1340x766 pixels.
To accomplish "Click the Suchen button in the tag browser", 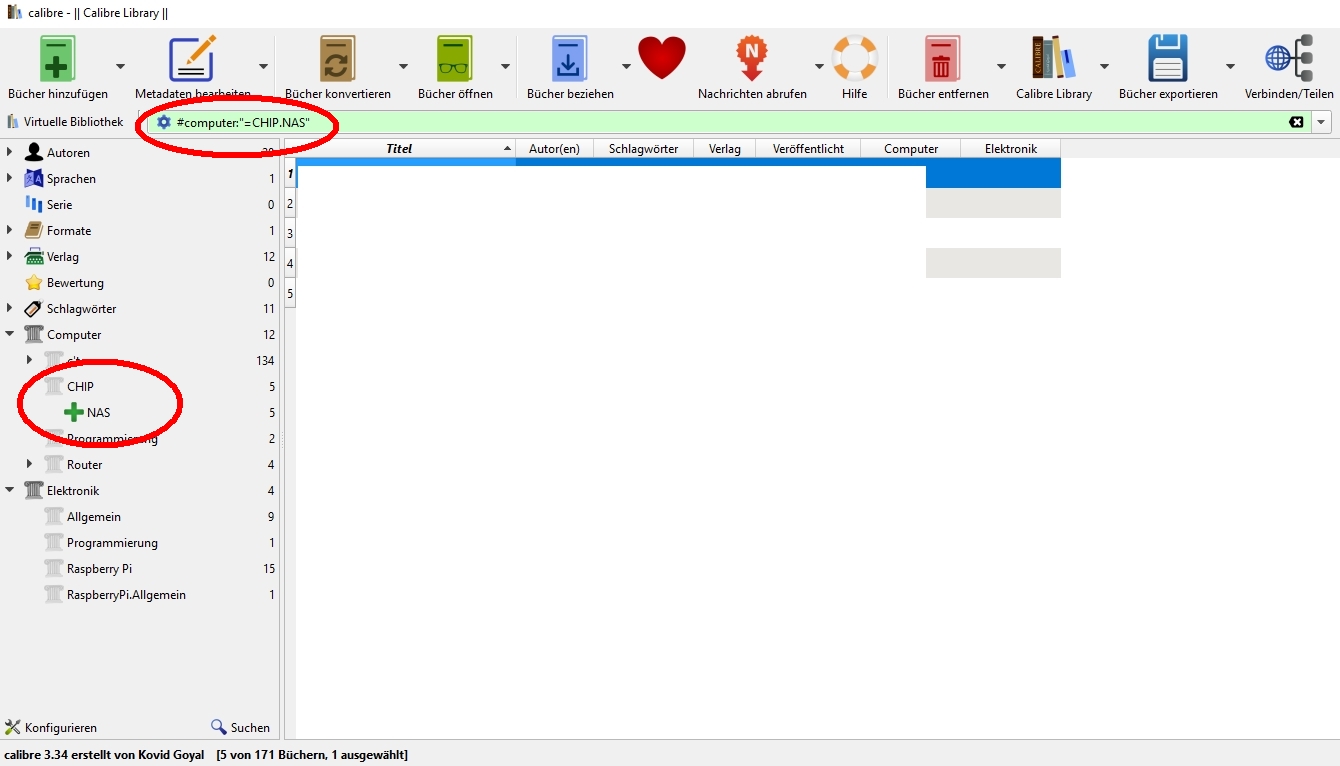I will click(x=240, y=728).
